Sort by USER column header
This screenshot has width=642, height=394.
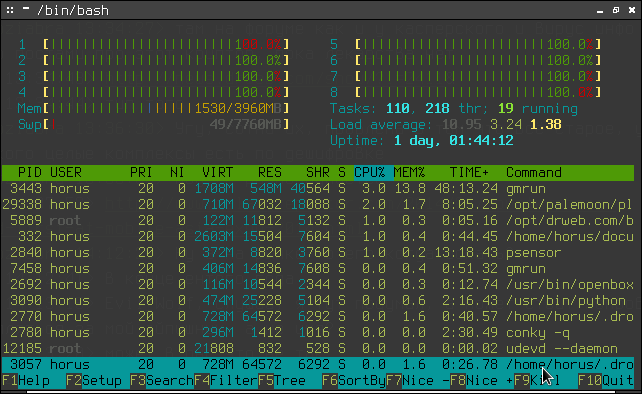66,172
